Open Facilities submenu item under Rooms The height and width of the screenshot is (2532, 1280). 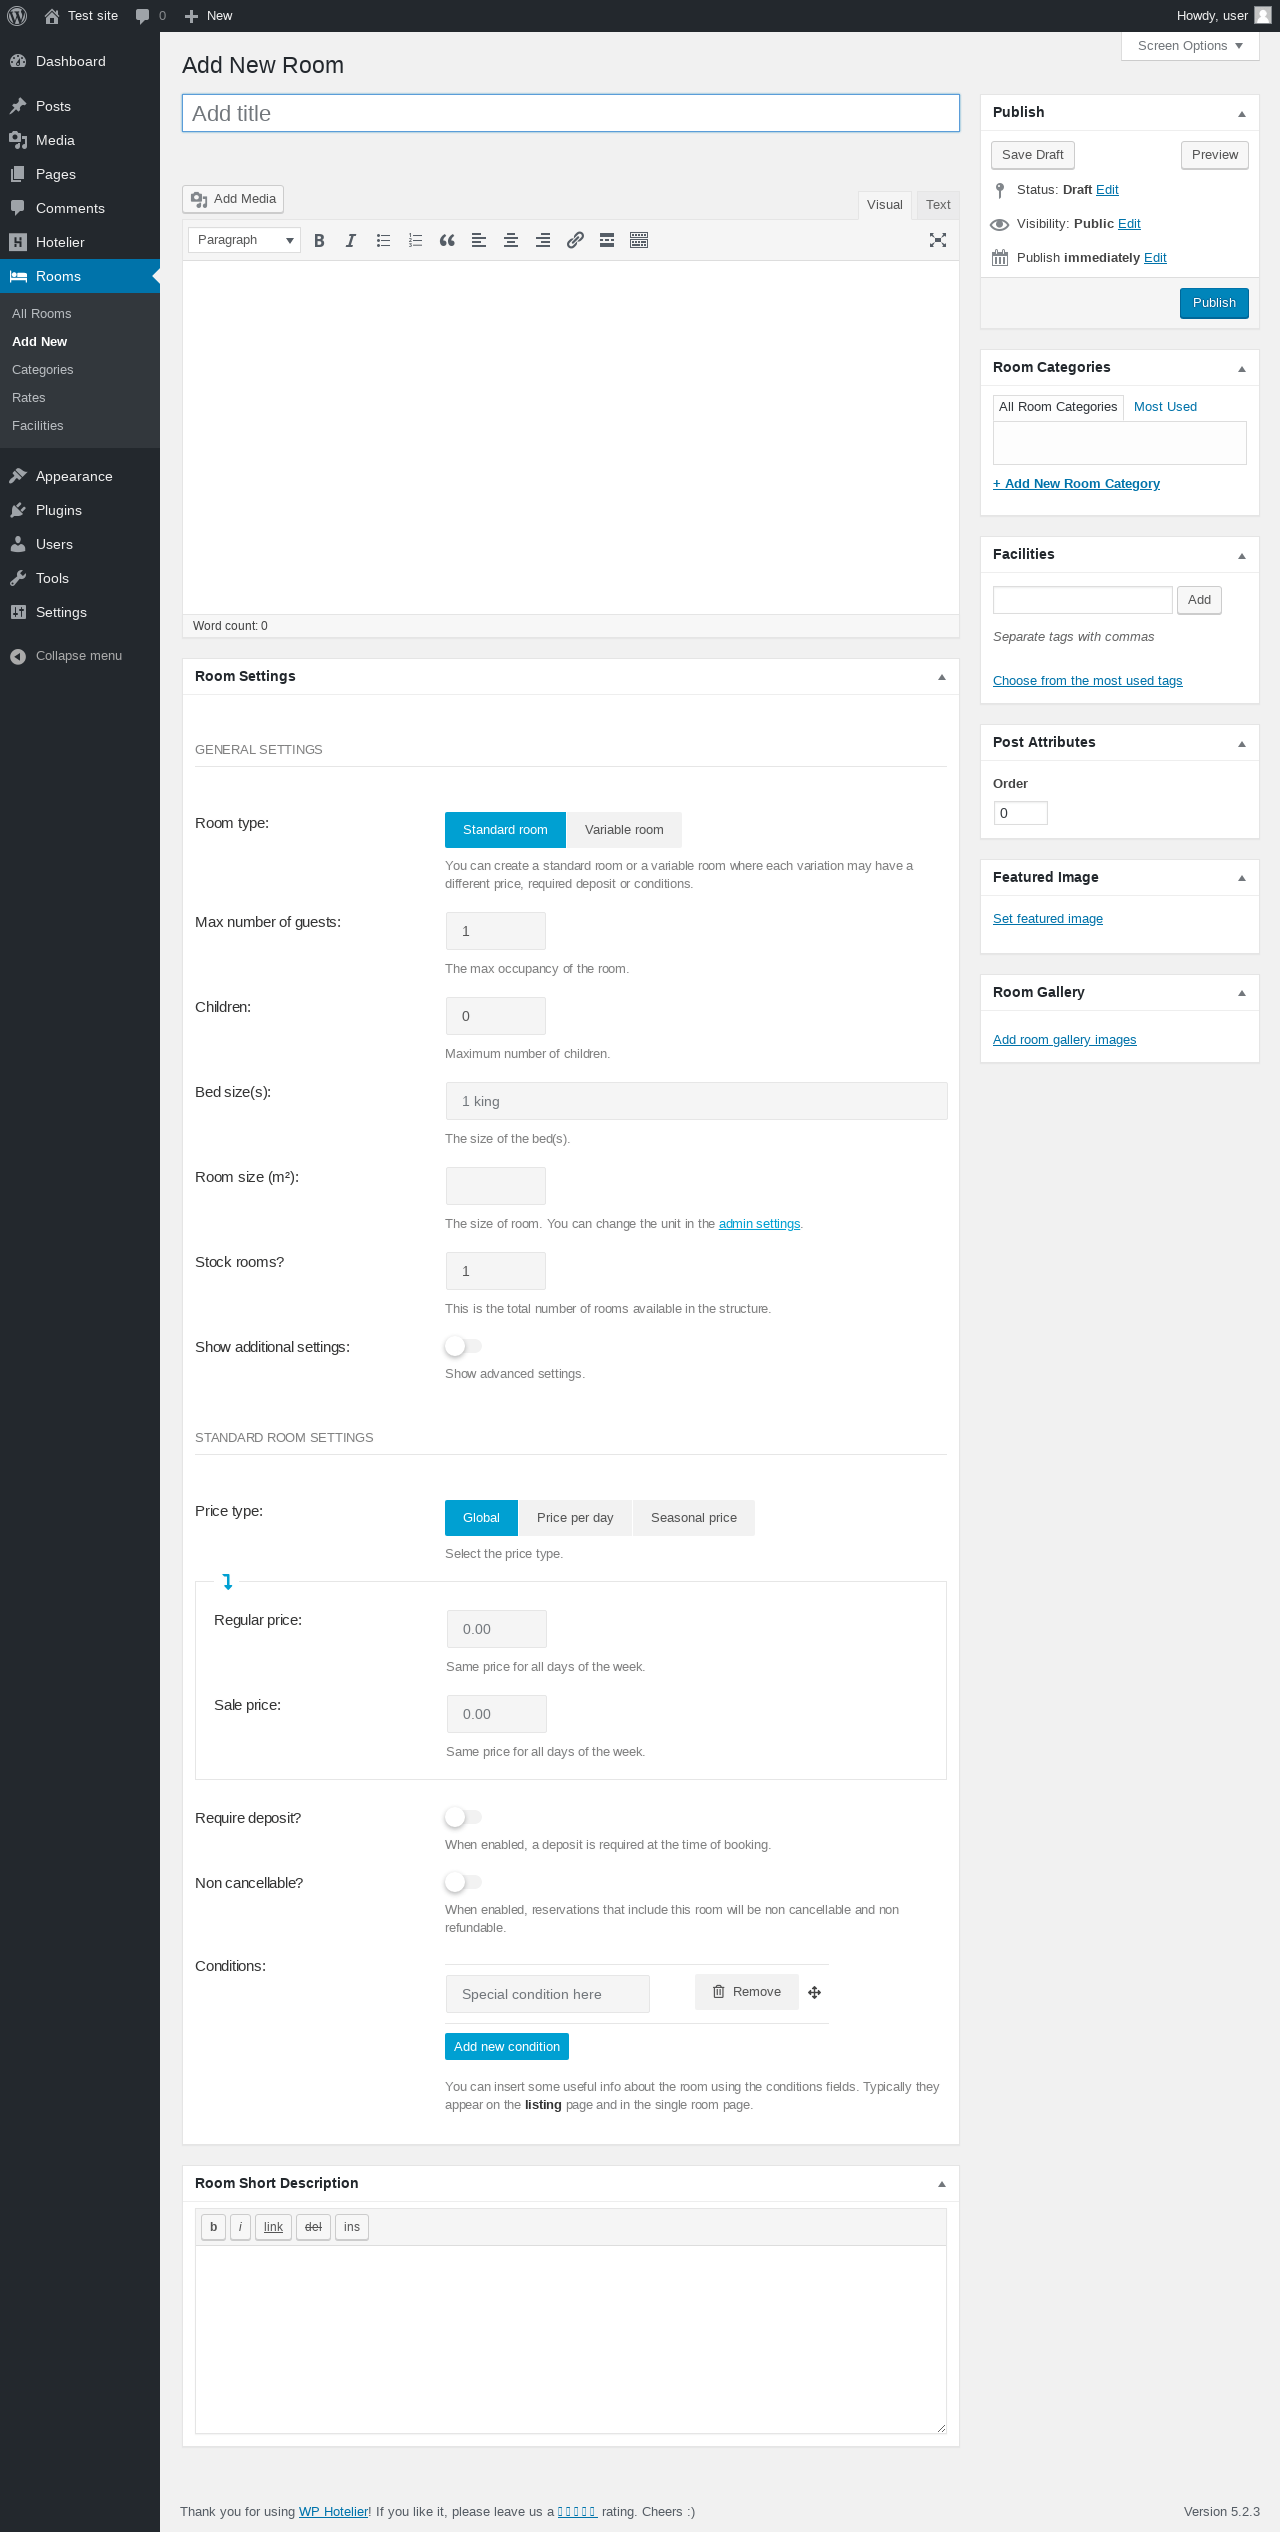pyautogui.click(x=38, y=426)
